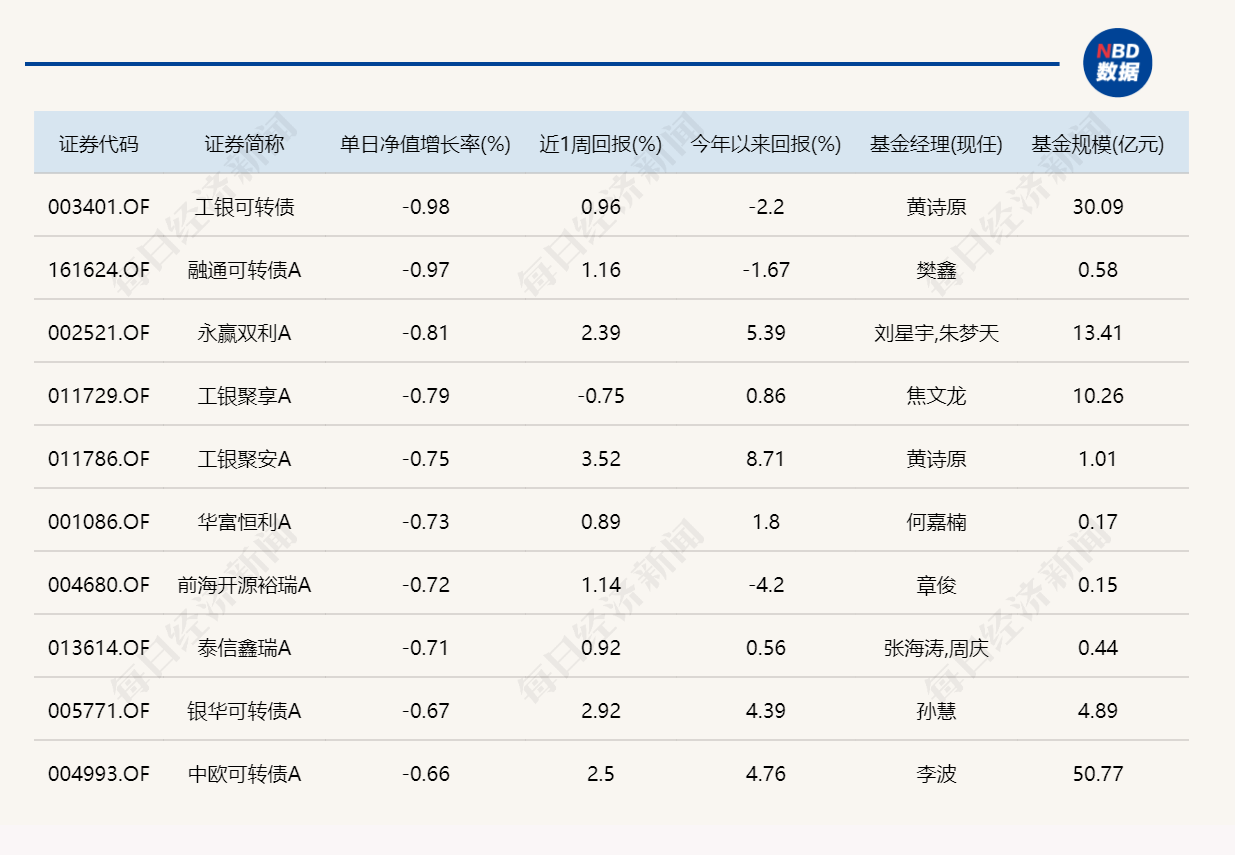Image resolution: width=1235 pixels, height=855 pixels.
Task: Select manager 章俊
Action: click(936, 585)
